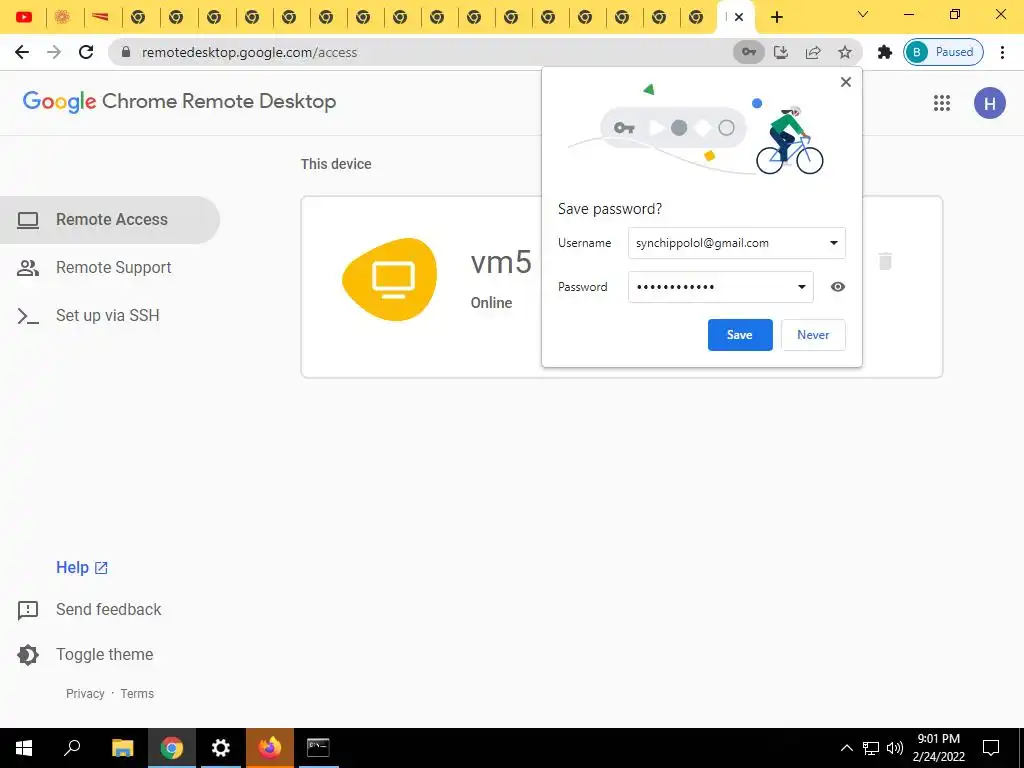This screenshot has width=1024, height=768.
Task: Open a new tab with plus button
Action: tap(776, 17)
